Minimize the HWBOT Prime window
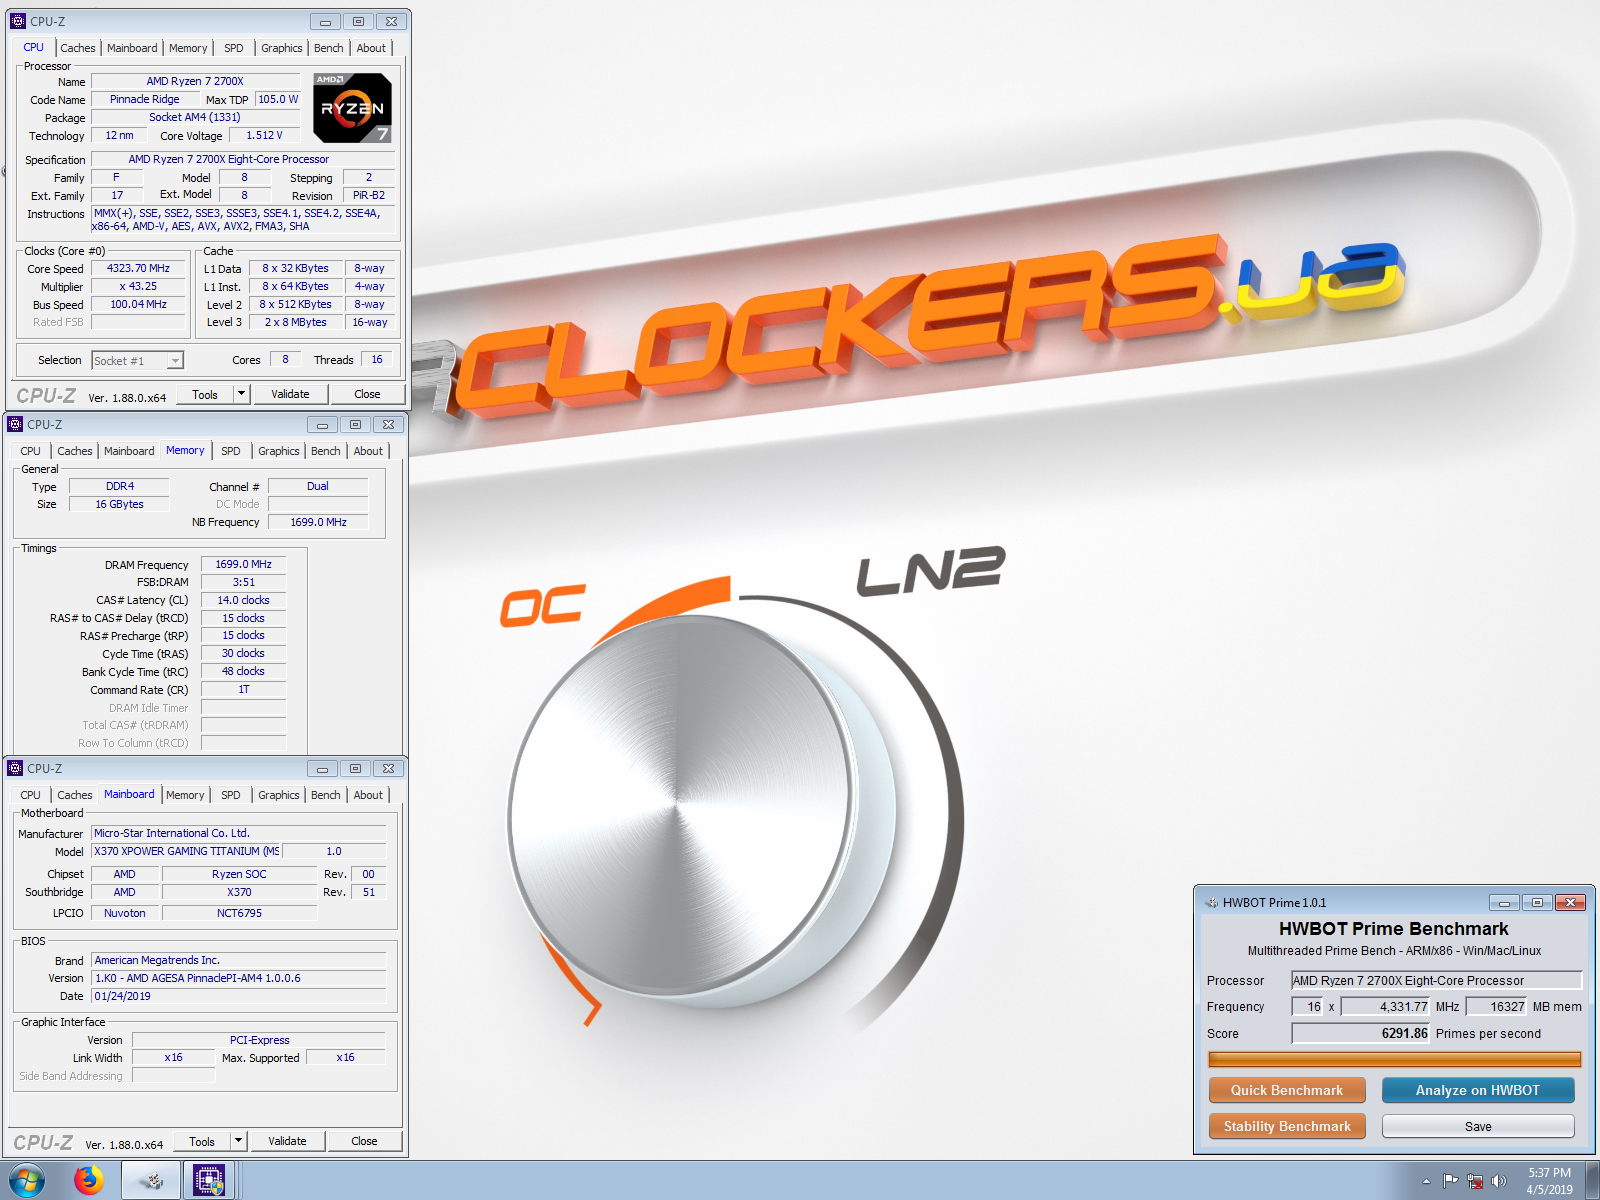The width and height of the screenshot is (1600, 1200). 1504,902
